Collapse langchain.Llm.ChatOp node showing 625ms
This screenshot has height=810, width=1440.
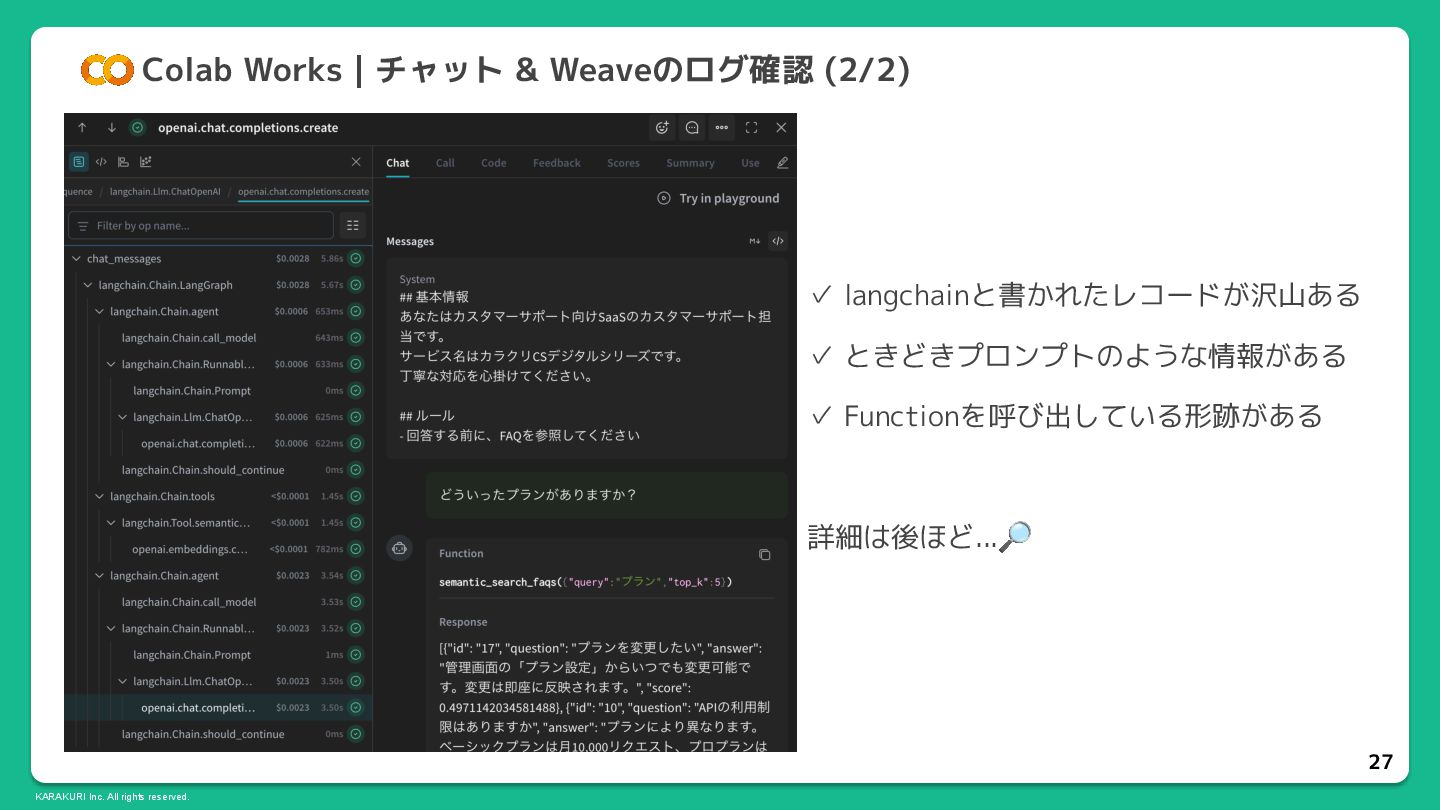(x=123, y=417)
